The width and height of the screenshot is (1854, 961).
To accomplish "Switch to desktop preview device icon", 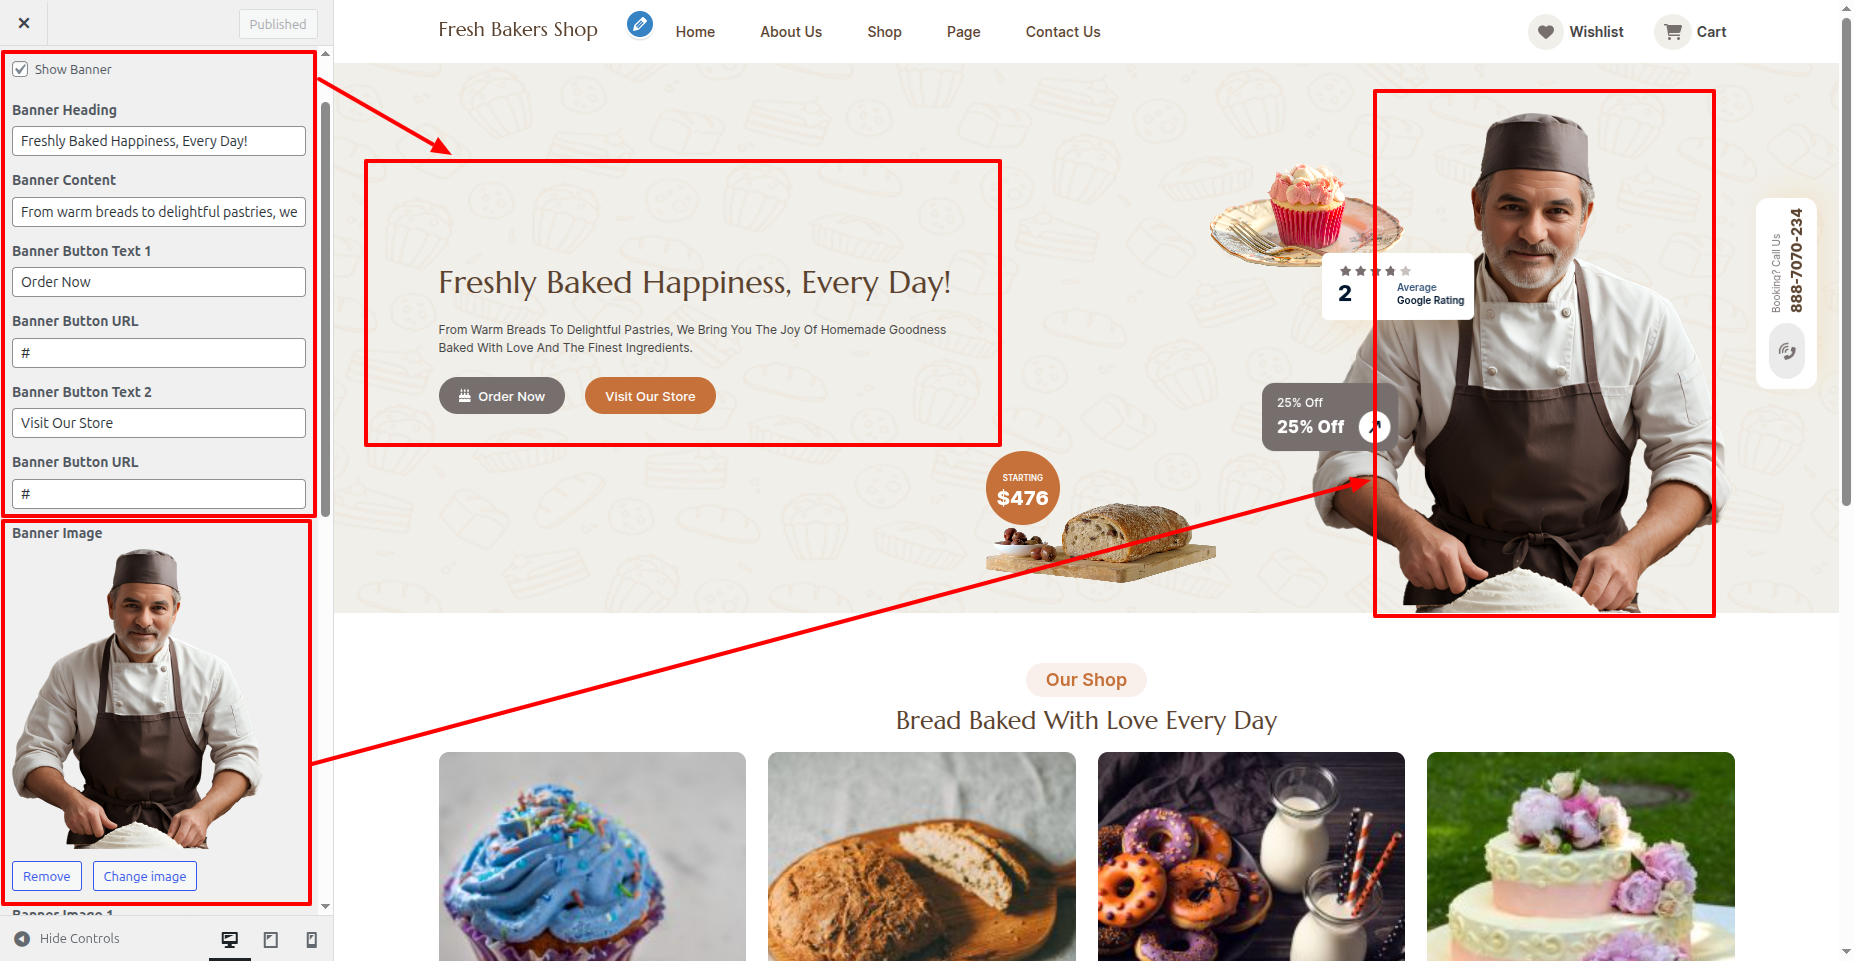I will point(230,939).
